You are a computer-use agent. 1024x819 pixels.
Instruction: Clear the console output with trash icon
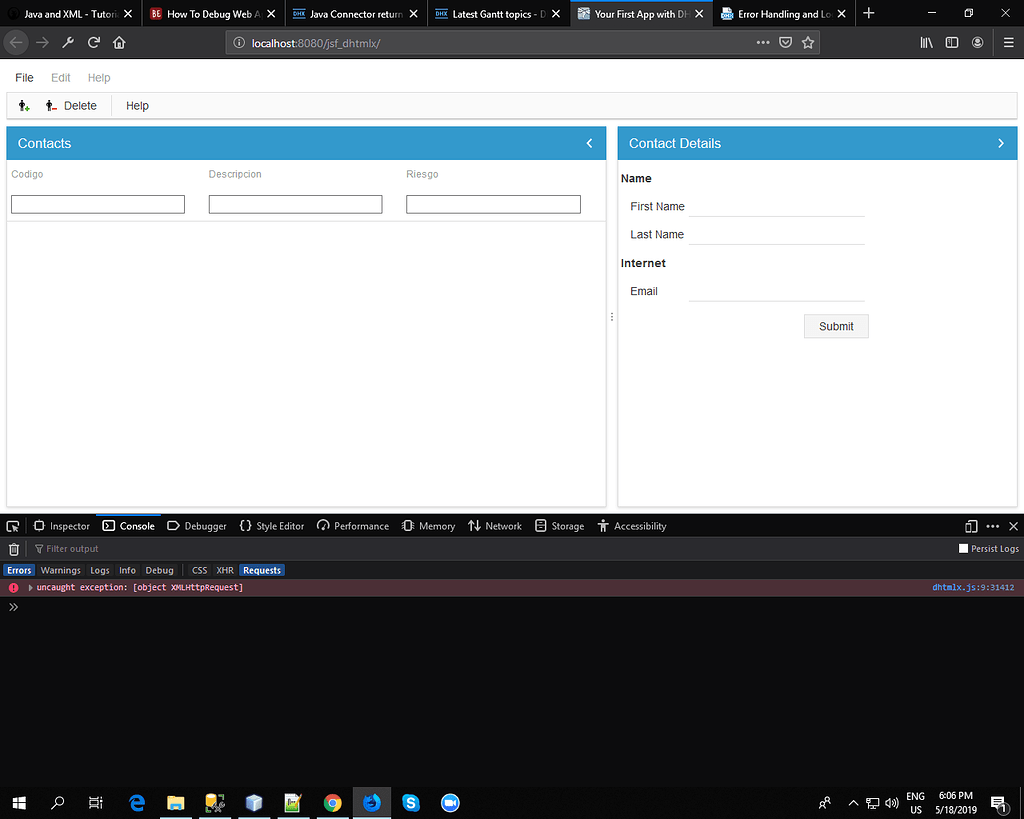pyautogui.click(x=13, y=548)
